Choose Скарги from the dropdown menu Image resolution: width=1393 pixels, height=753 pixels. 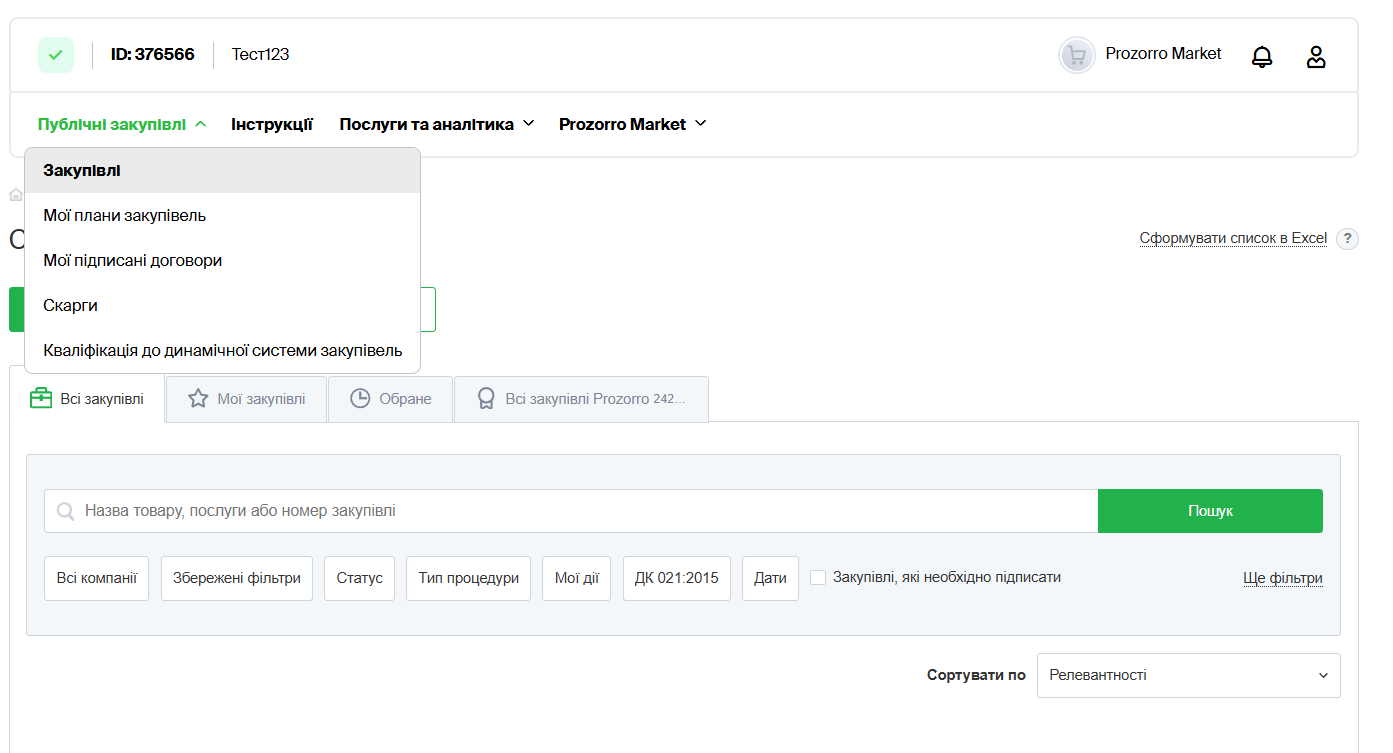point(71,306)
